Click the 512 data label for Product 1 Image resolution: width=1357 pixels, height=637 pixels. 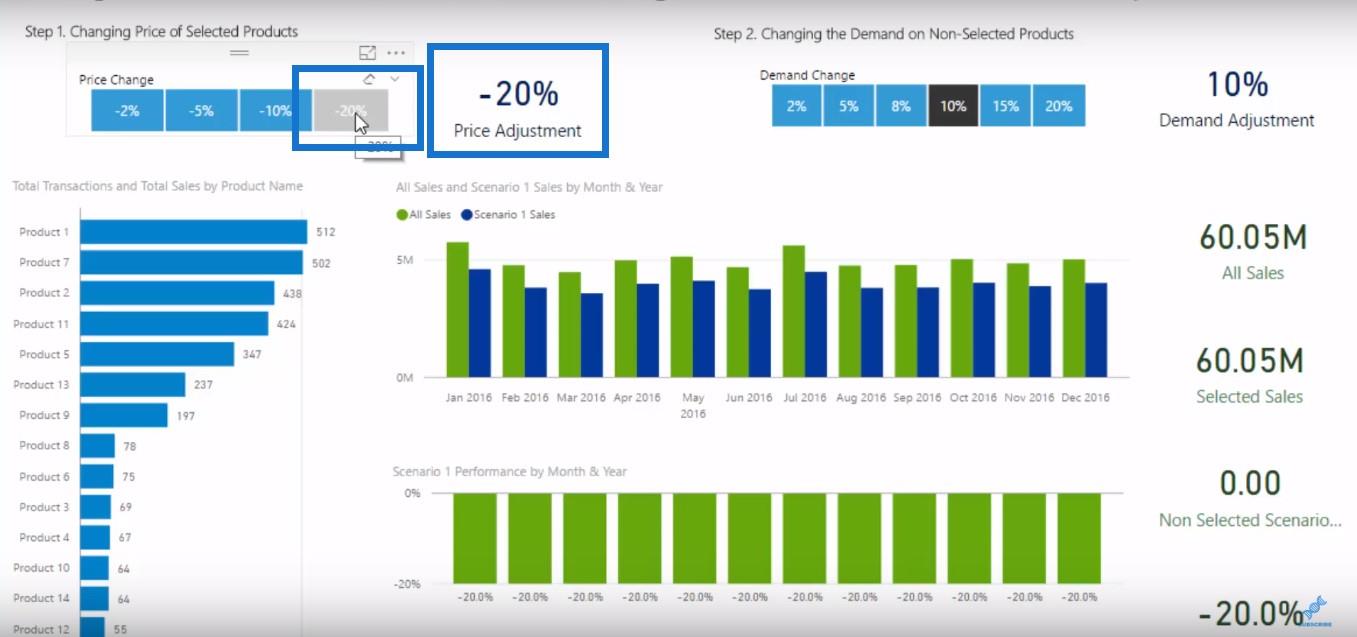(x=325, y=232)
